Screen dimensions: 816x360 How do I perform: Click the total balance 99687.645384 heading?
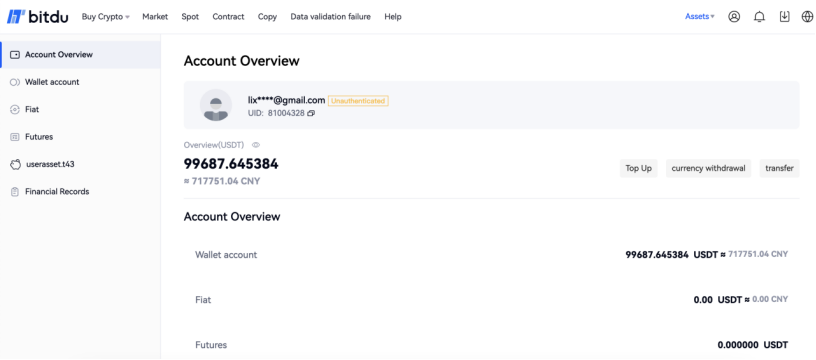pos(231,164)
